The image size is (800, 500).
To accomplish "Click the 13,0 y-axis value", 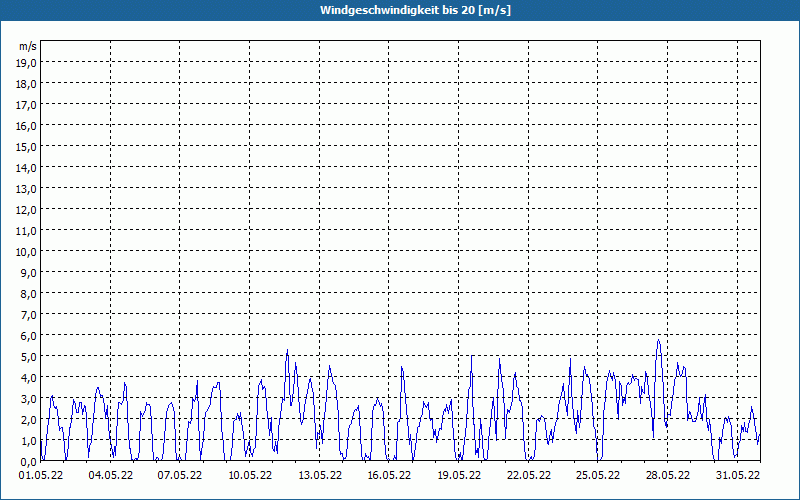I will coord(28,189).
